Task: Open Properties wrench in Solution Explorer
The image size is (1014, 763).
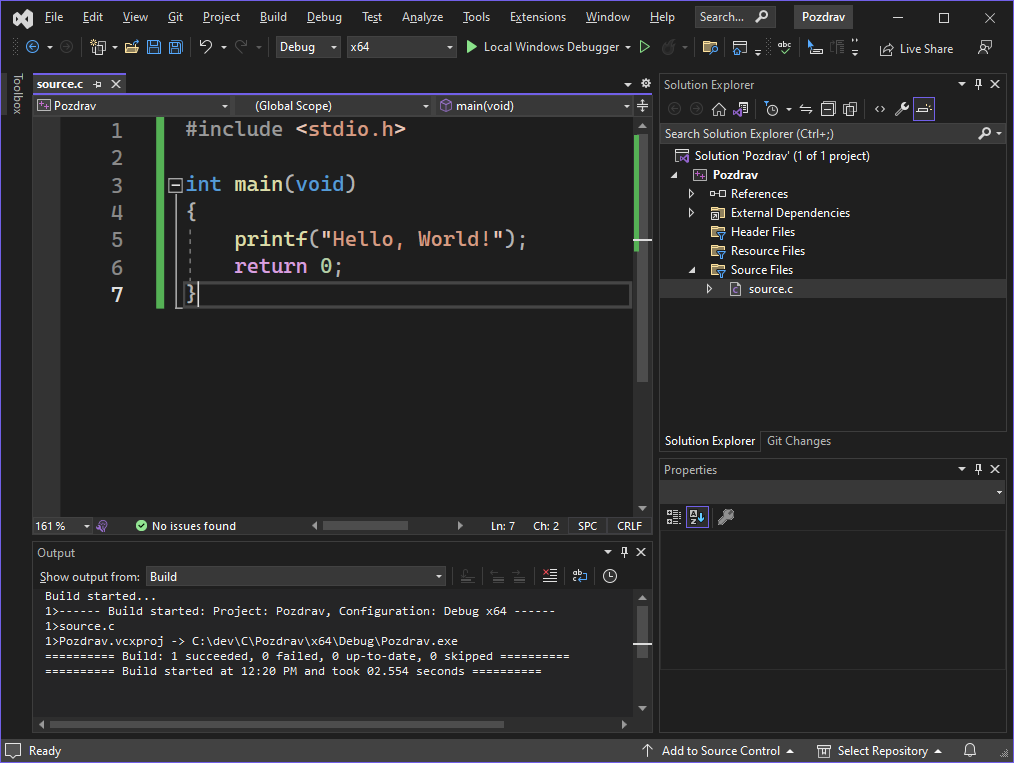Action: (x=901, y=109)
